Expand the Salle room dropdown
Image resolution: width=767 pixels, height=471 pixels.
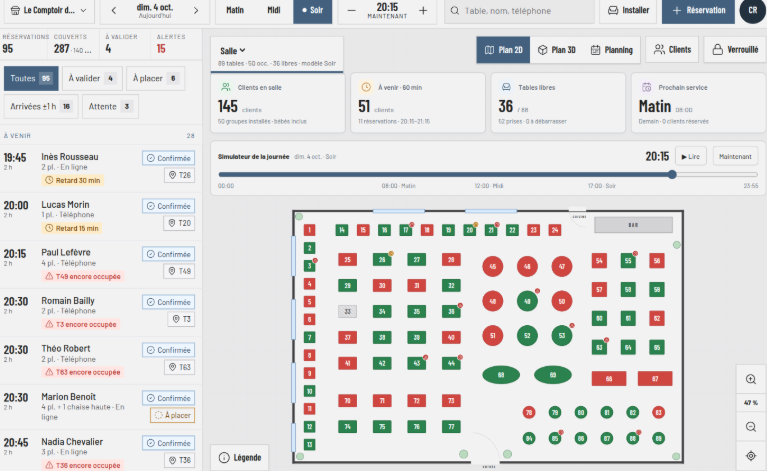[x=233, y=51]
